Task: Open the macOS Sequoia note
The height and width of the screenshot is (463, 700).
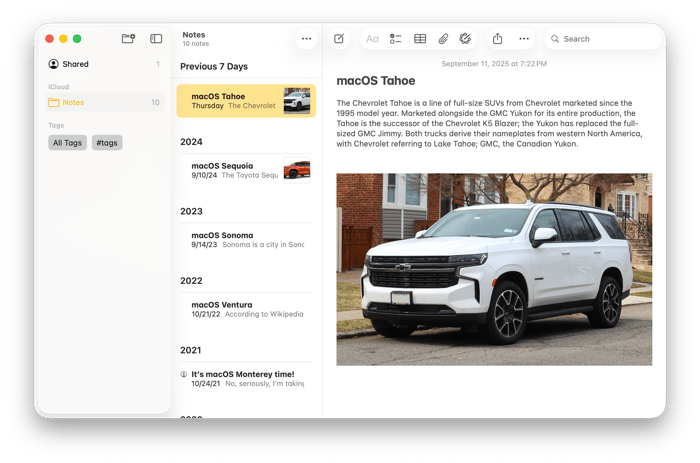Action: (x=246, y=170)
